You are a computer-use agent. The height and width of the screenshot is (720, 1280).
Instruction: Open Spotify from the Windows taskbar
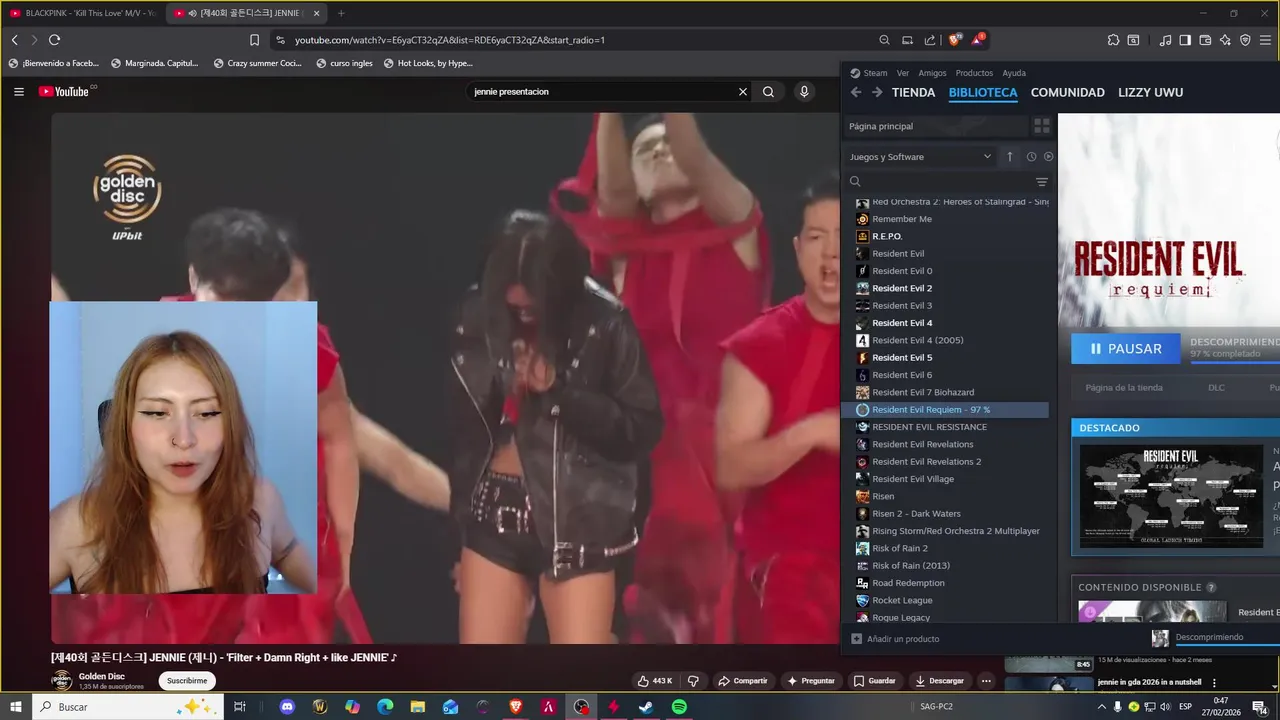coord(679,707)
